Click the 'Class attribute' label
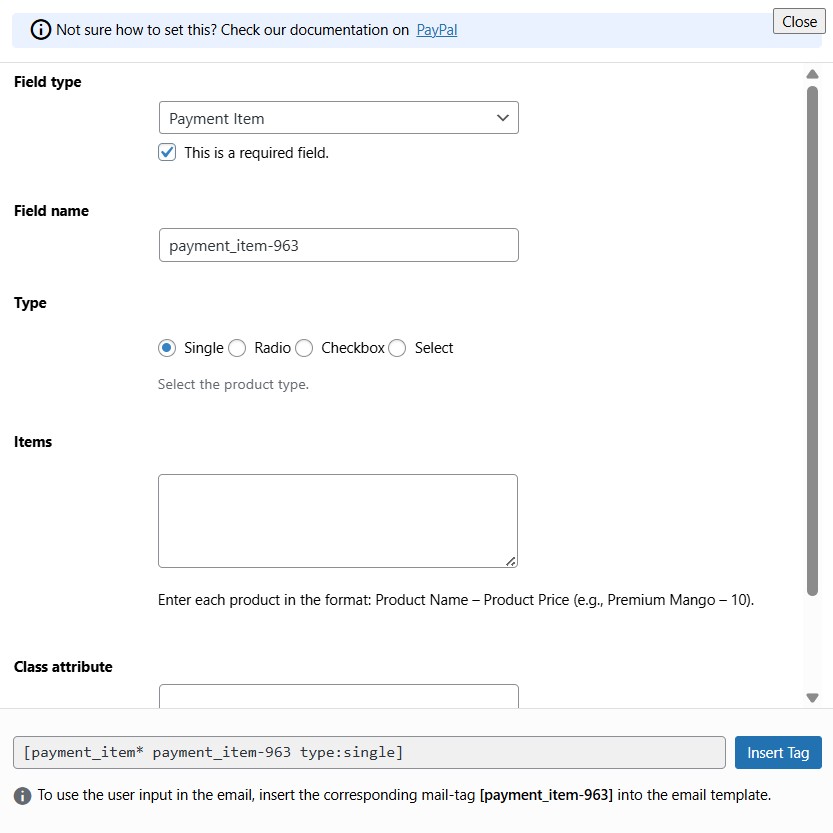833x833 pixels. [x=63, y=667]
